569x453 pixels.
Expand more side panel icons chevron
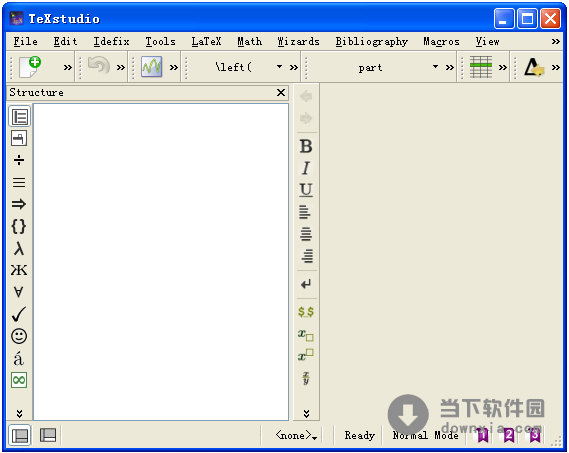tap(19, 413)
